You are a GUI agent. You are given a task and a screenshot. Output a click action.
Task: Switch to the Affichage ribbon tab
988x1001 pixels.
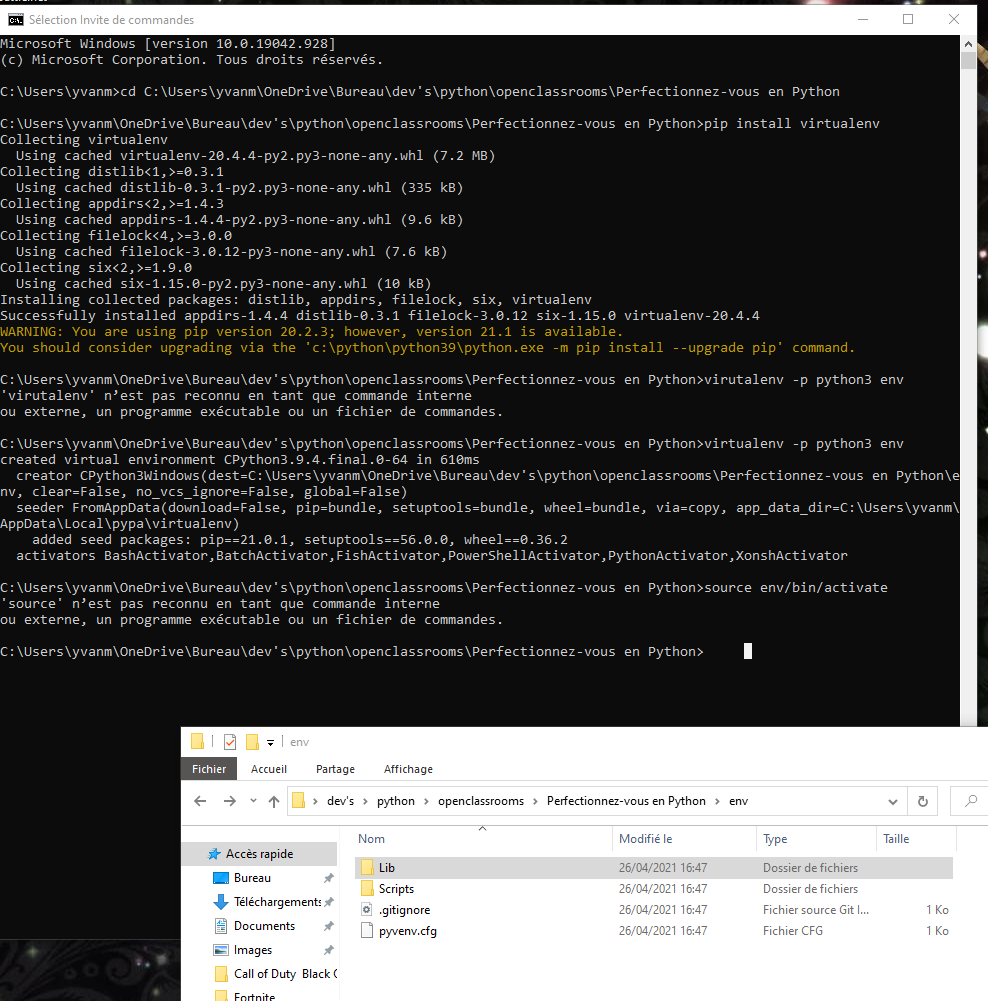coord(408,769)
